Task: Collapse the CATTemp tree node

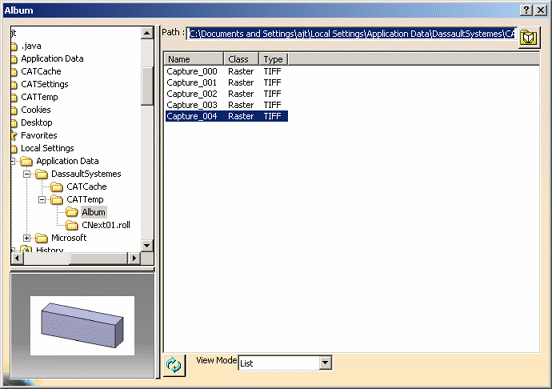Action: click(x=42, y=200)
